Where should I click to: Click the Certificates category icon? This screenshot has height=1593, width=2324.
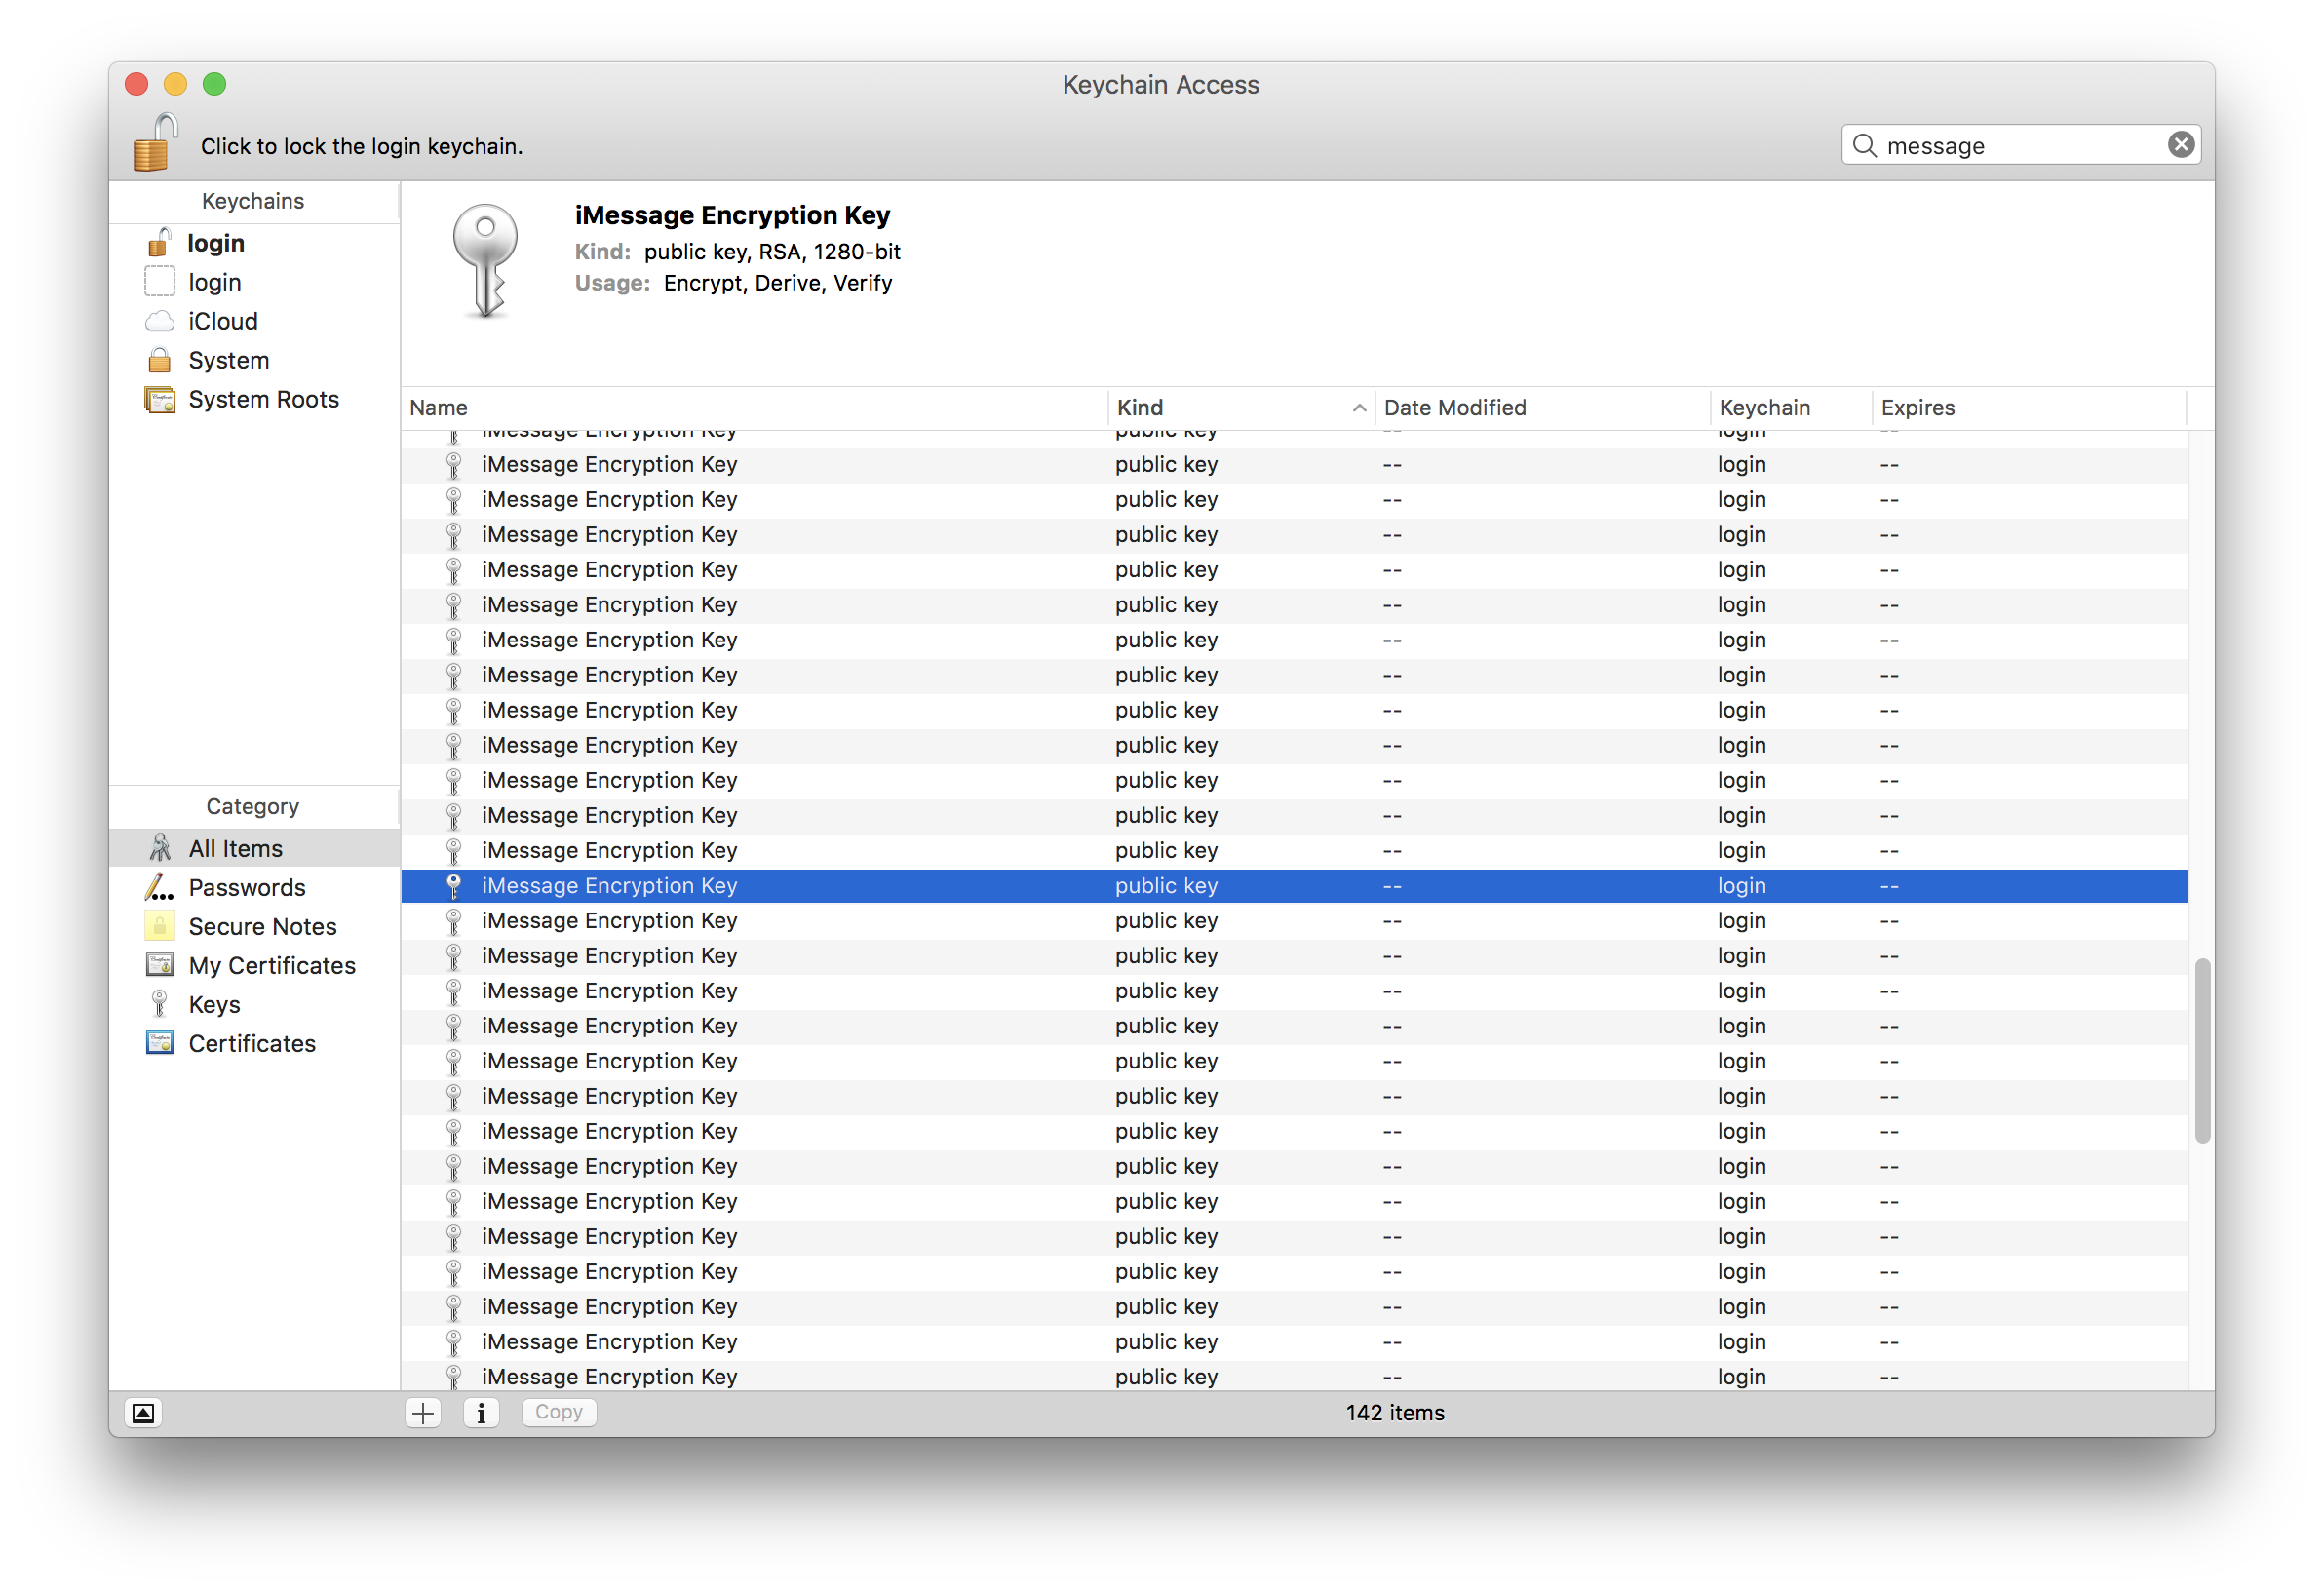[160, 1043]
